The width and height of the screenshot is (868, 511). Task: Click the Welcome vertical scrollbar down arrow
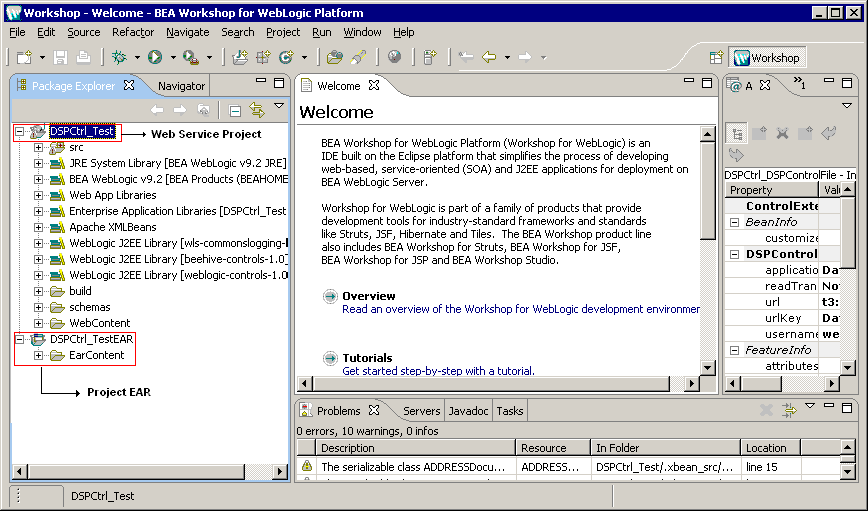pos(708,367)
